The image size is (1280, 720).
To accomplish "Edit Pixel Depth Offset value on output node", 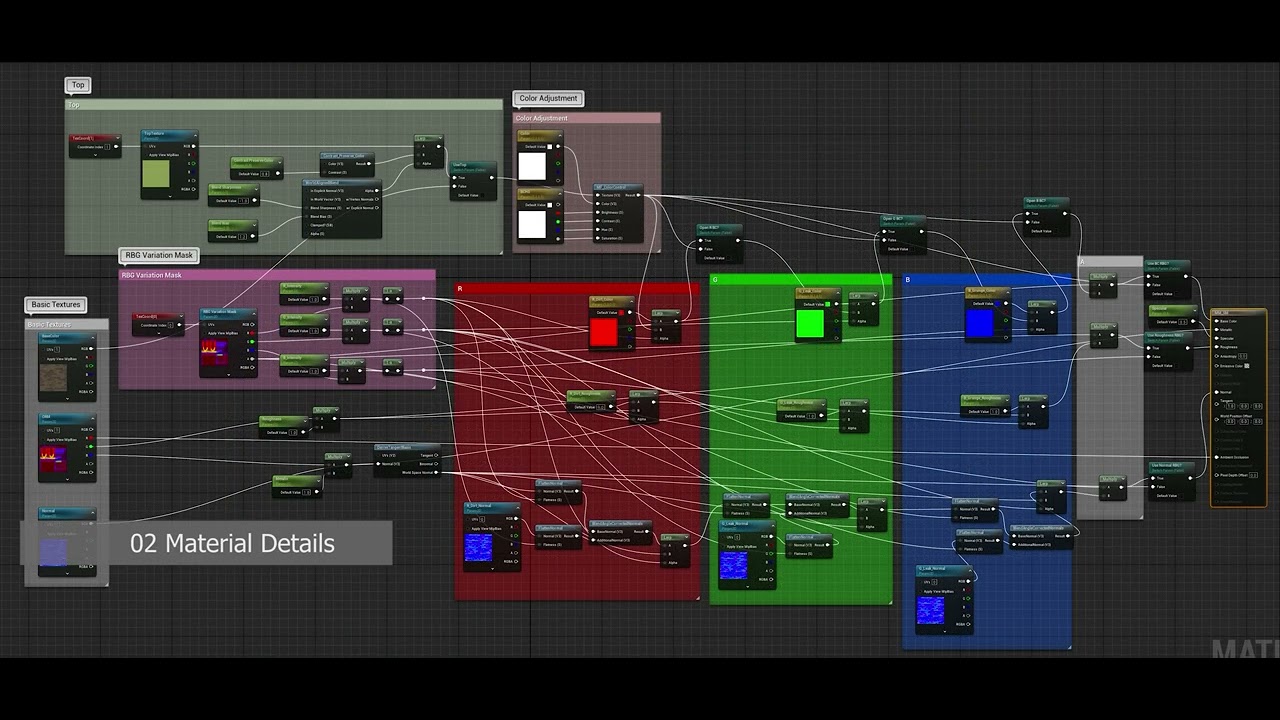I will click(x=1253, y=475).
